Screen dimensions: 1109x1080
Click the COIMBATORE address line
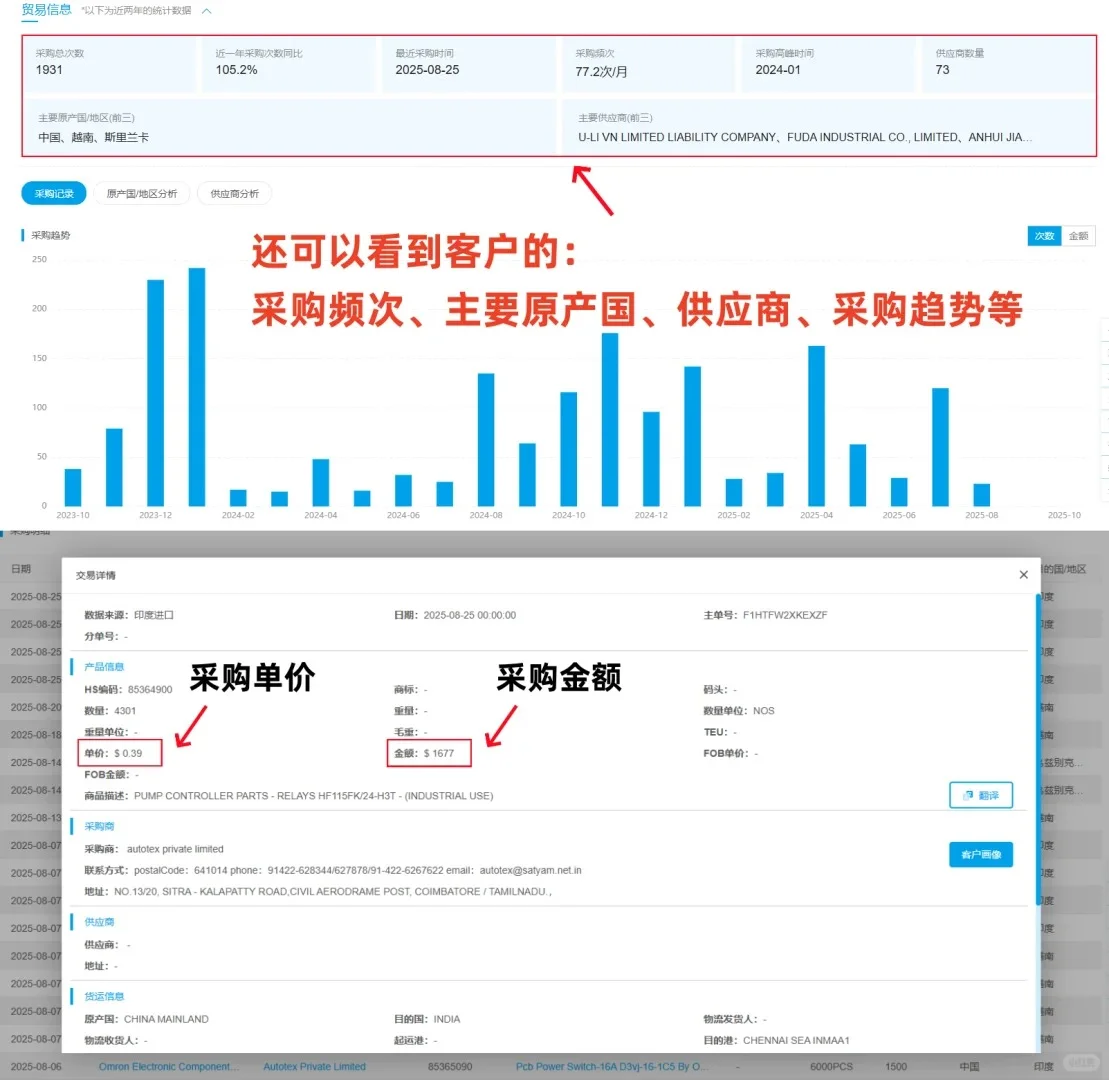point(333,891)
